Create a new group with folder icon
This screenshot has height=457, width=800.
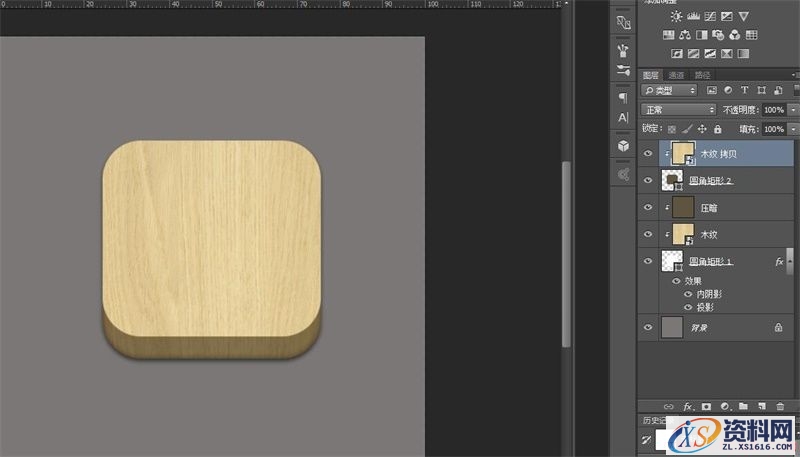[x=743, y=407]
